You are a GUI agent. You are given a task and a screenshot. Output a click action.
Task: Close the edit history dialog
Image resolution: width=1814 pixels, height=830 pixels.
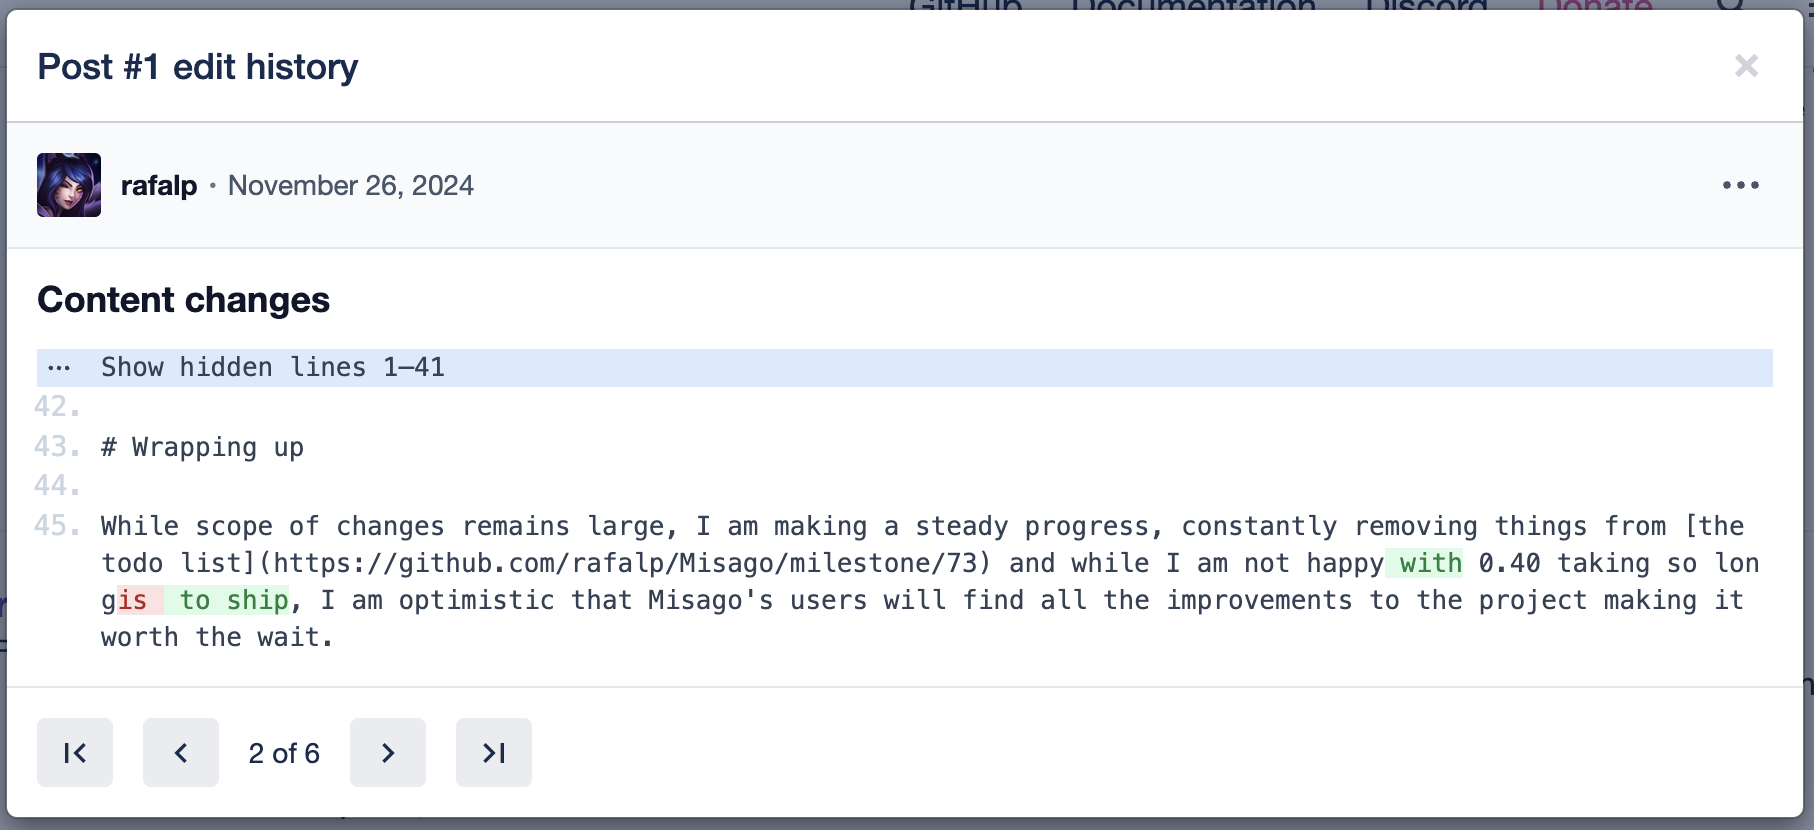pyautogui.click(x=1746, y=66)
